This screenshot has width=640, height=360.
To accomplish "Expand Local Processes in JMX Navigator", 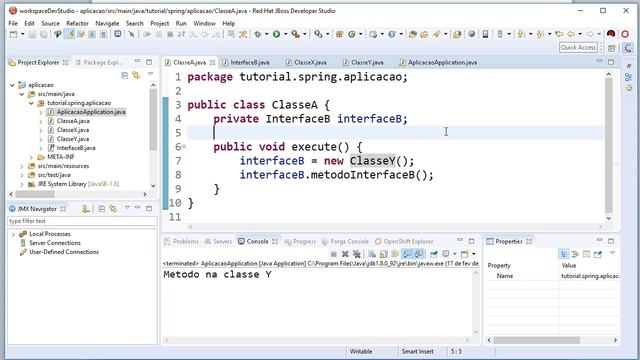I will 13,234.
